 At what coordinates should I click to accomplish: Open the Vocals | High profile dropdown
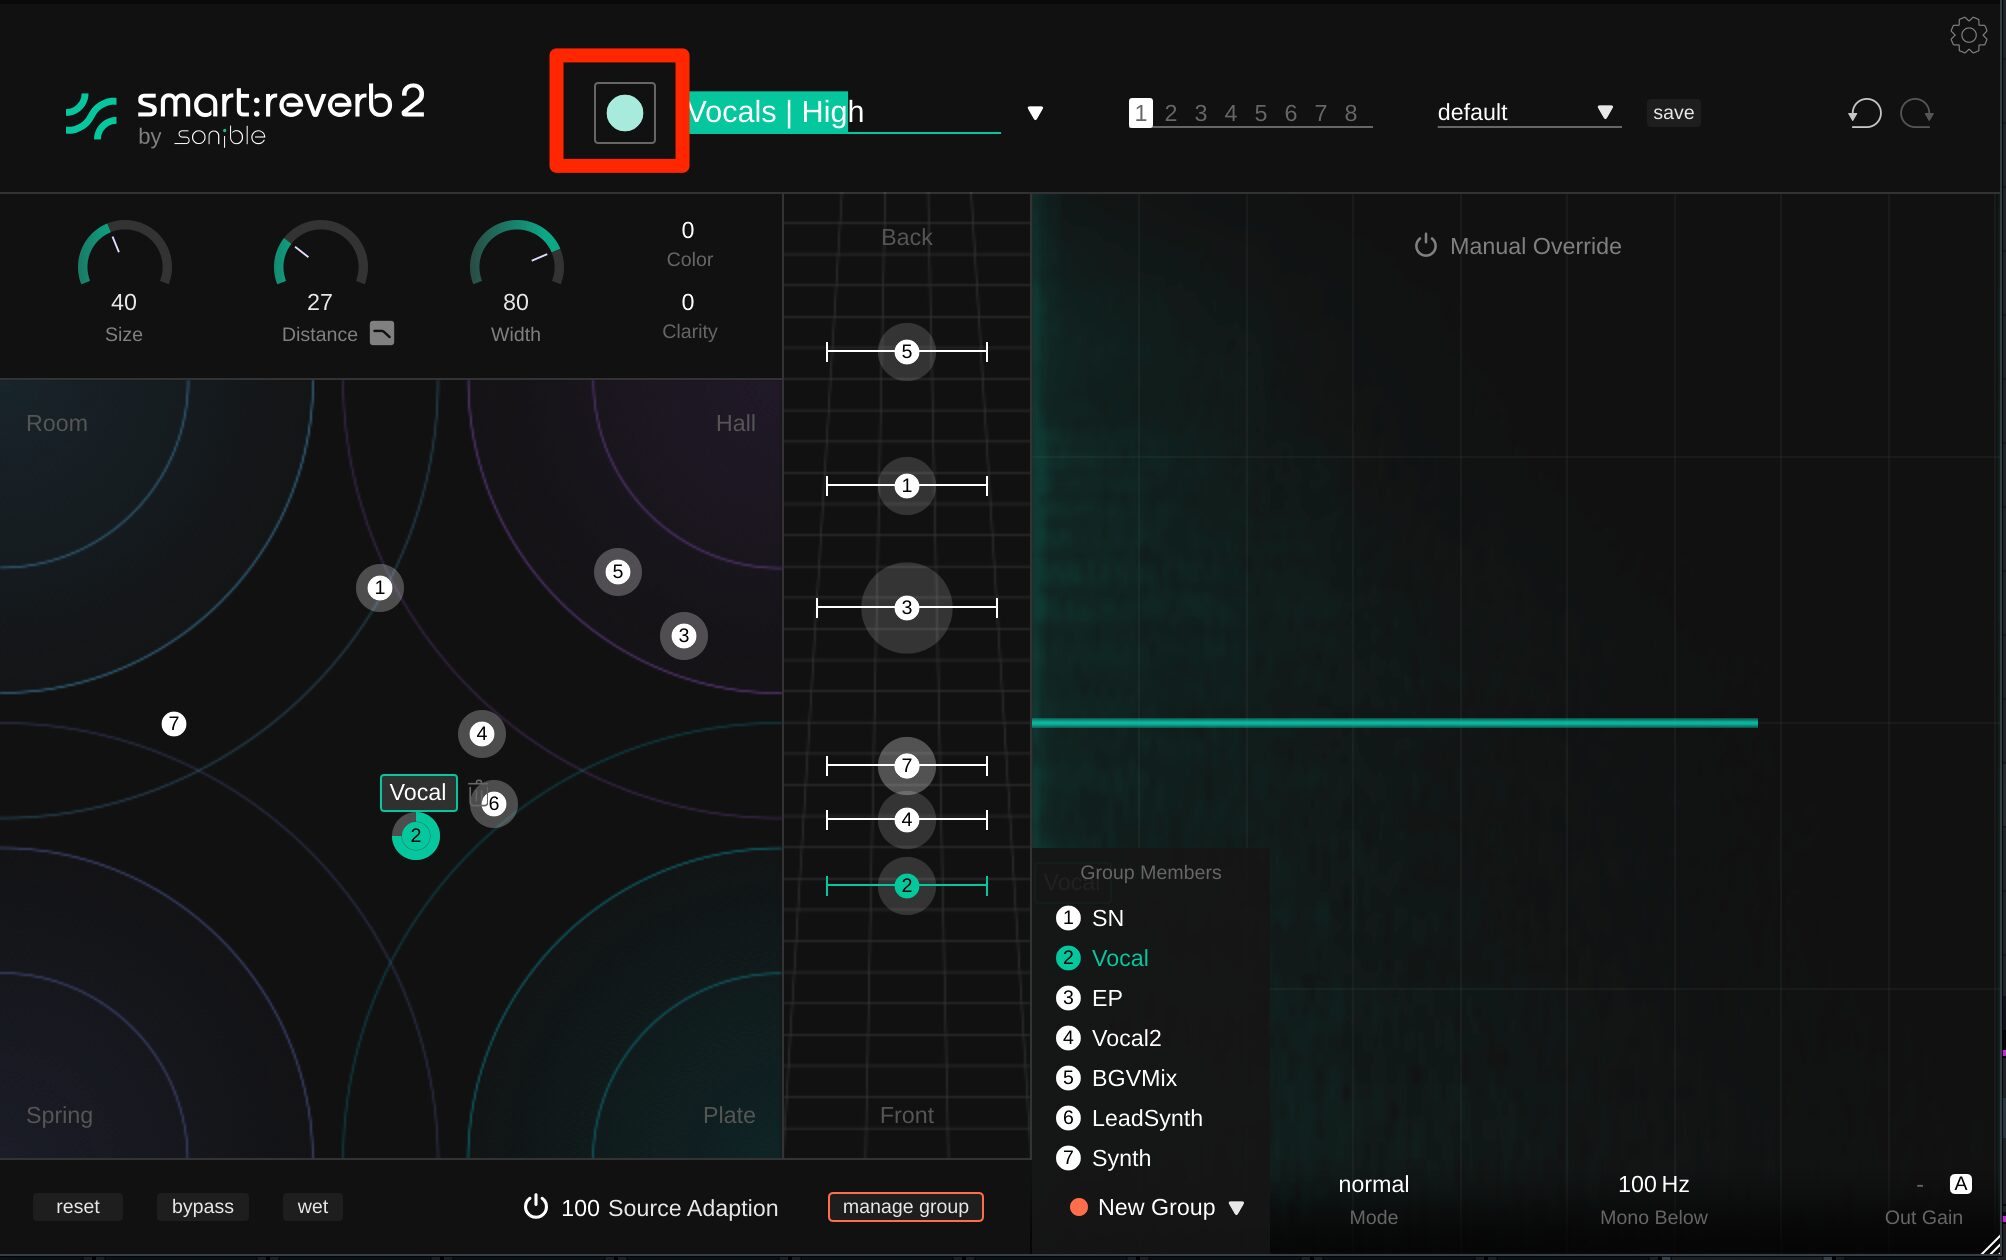pos(1035,113)
